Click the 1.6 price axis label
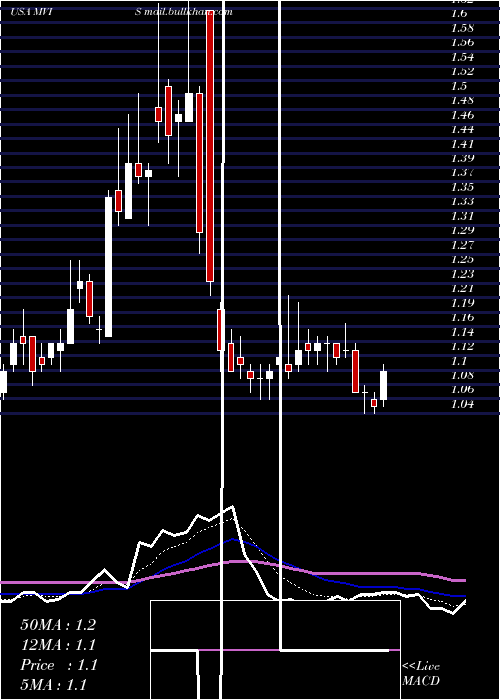The height and width of the screenshot is (700, 500). pos(459,13)
